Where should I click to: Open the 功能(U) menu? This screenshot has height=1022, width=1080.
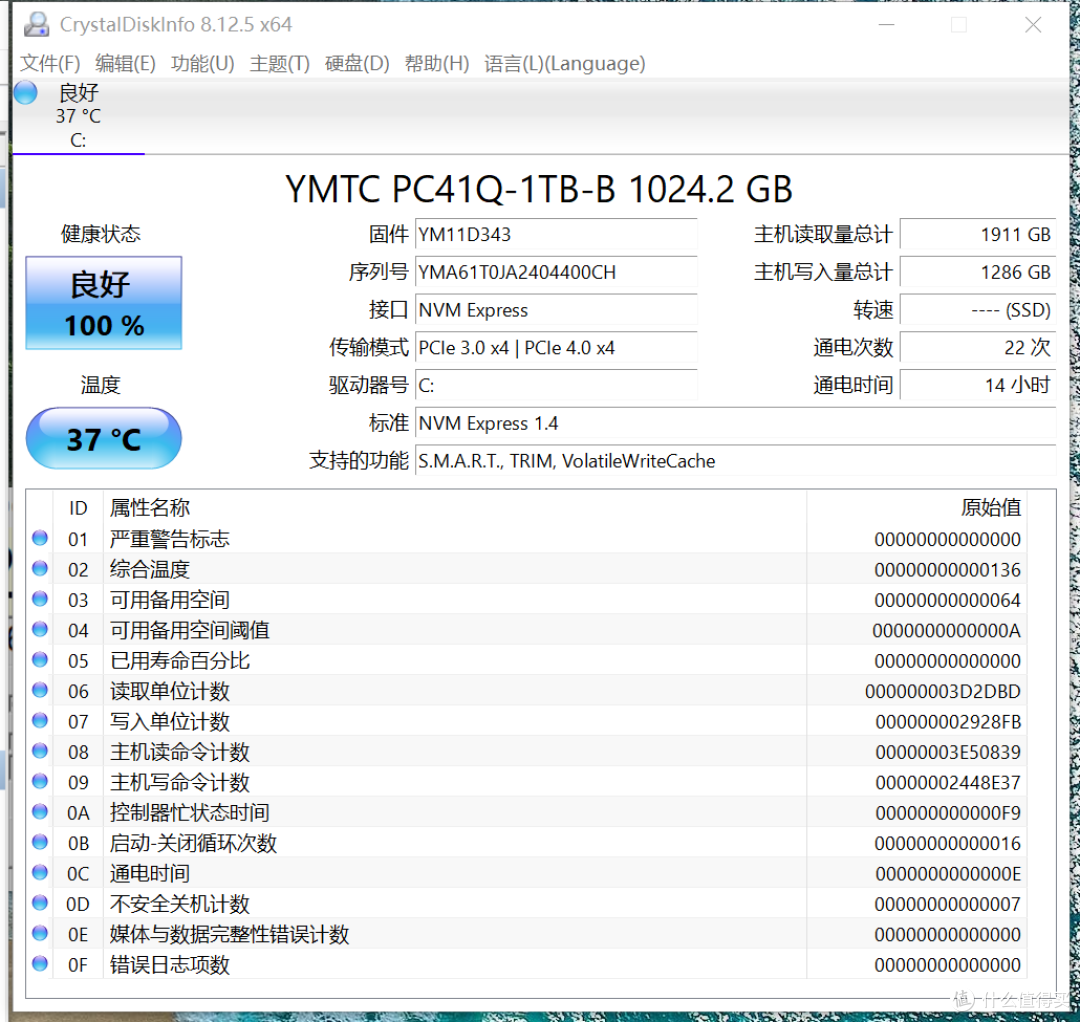202,63
